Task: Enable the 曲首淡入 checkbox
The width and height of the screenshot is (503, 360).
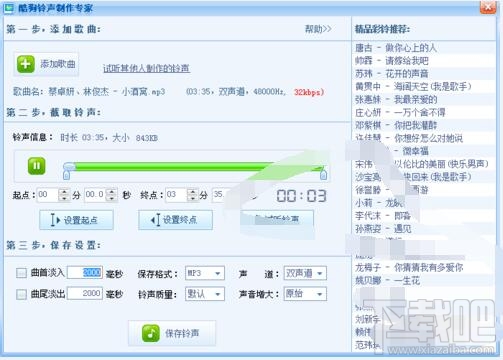Action: point(21,273)
